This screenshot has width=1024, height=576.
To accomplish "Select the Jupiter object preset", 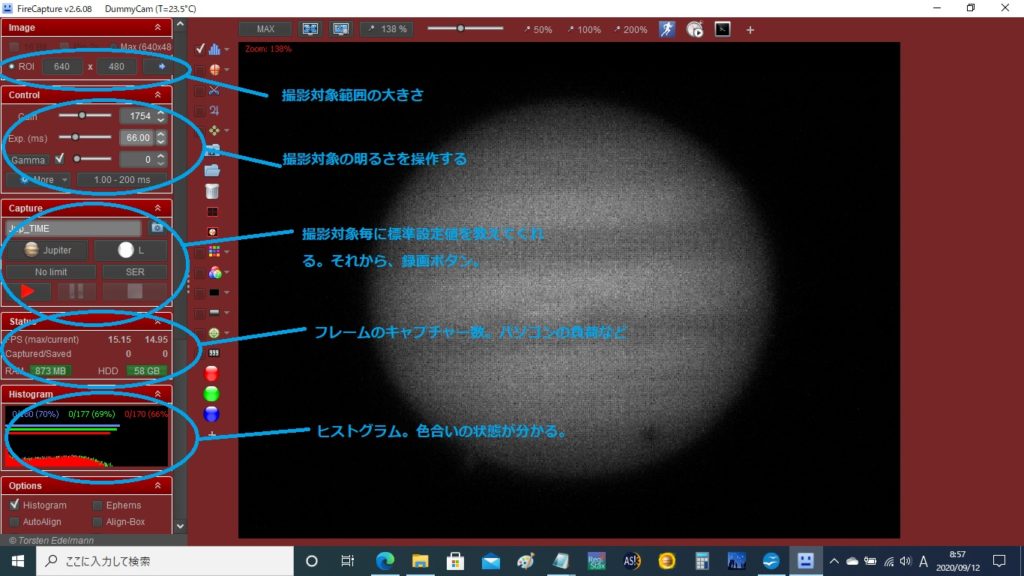I will pos(47,250).
